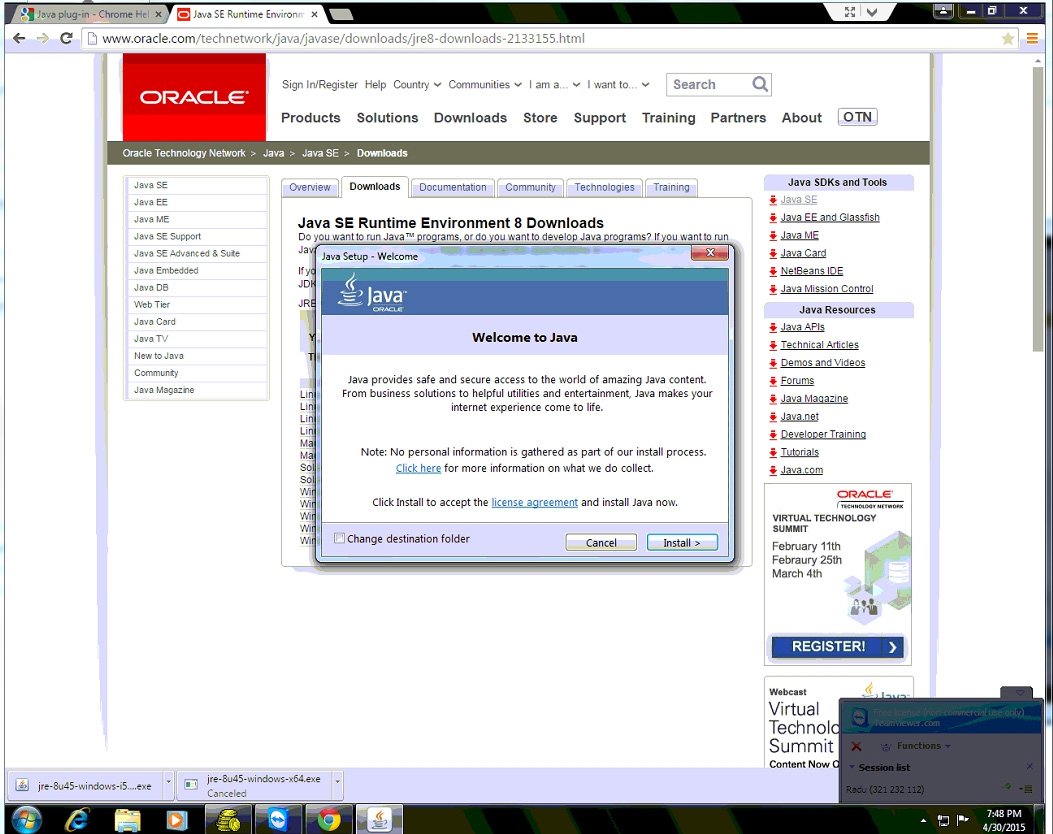Image resolution: width=1053 pixels, height=834 pixels.
Task: Close the Java SE Runtime Environment tab
Action: coord(314,13)
